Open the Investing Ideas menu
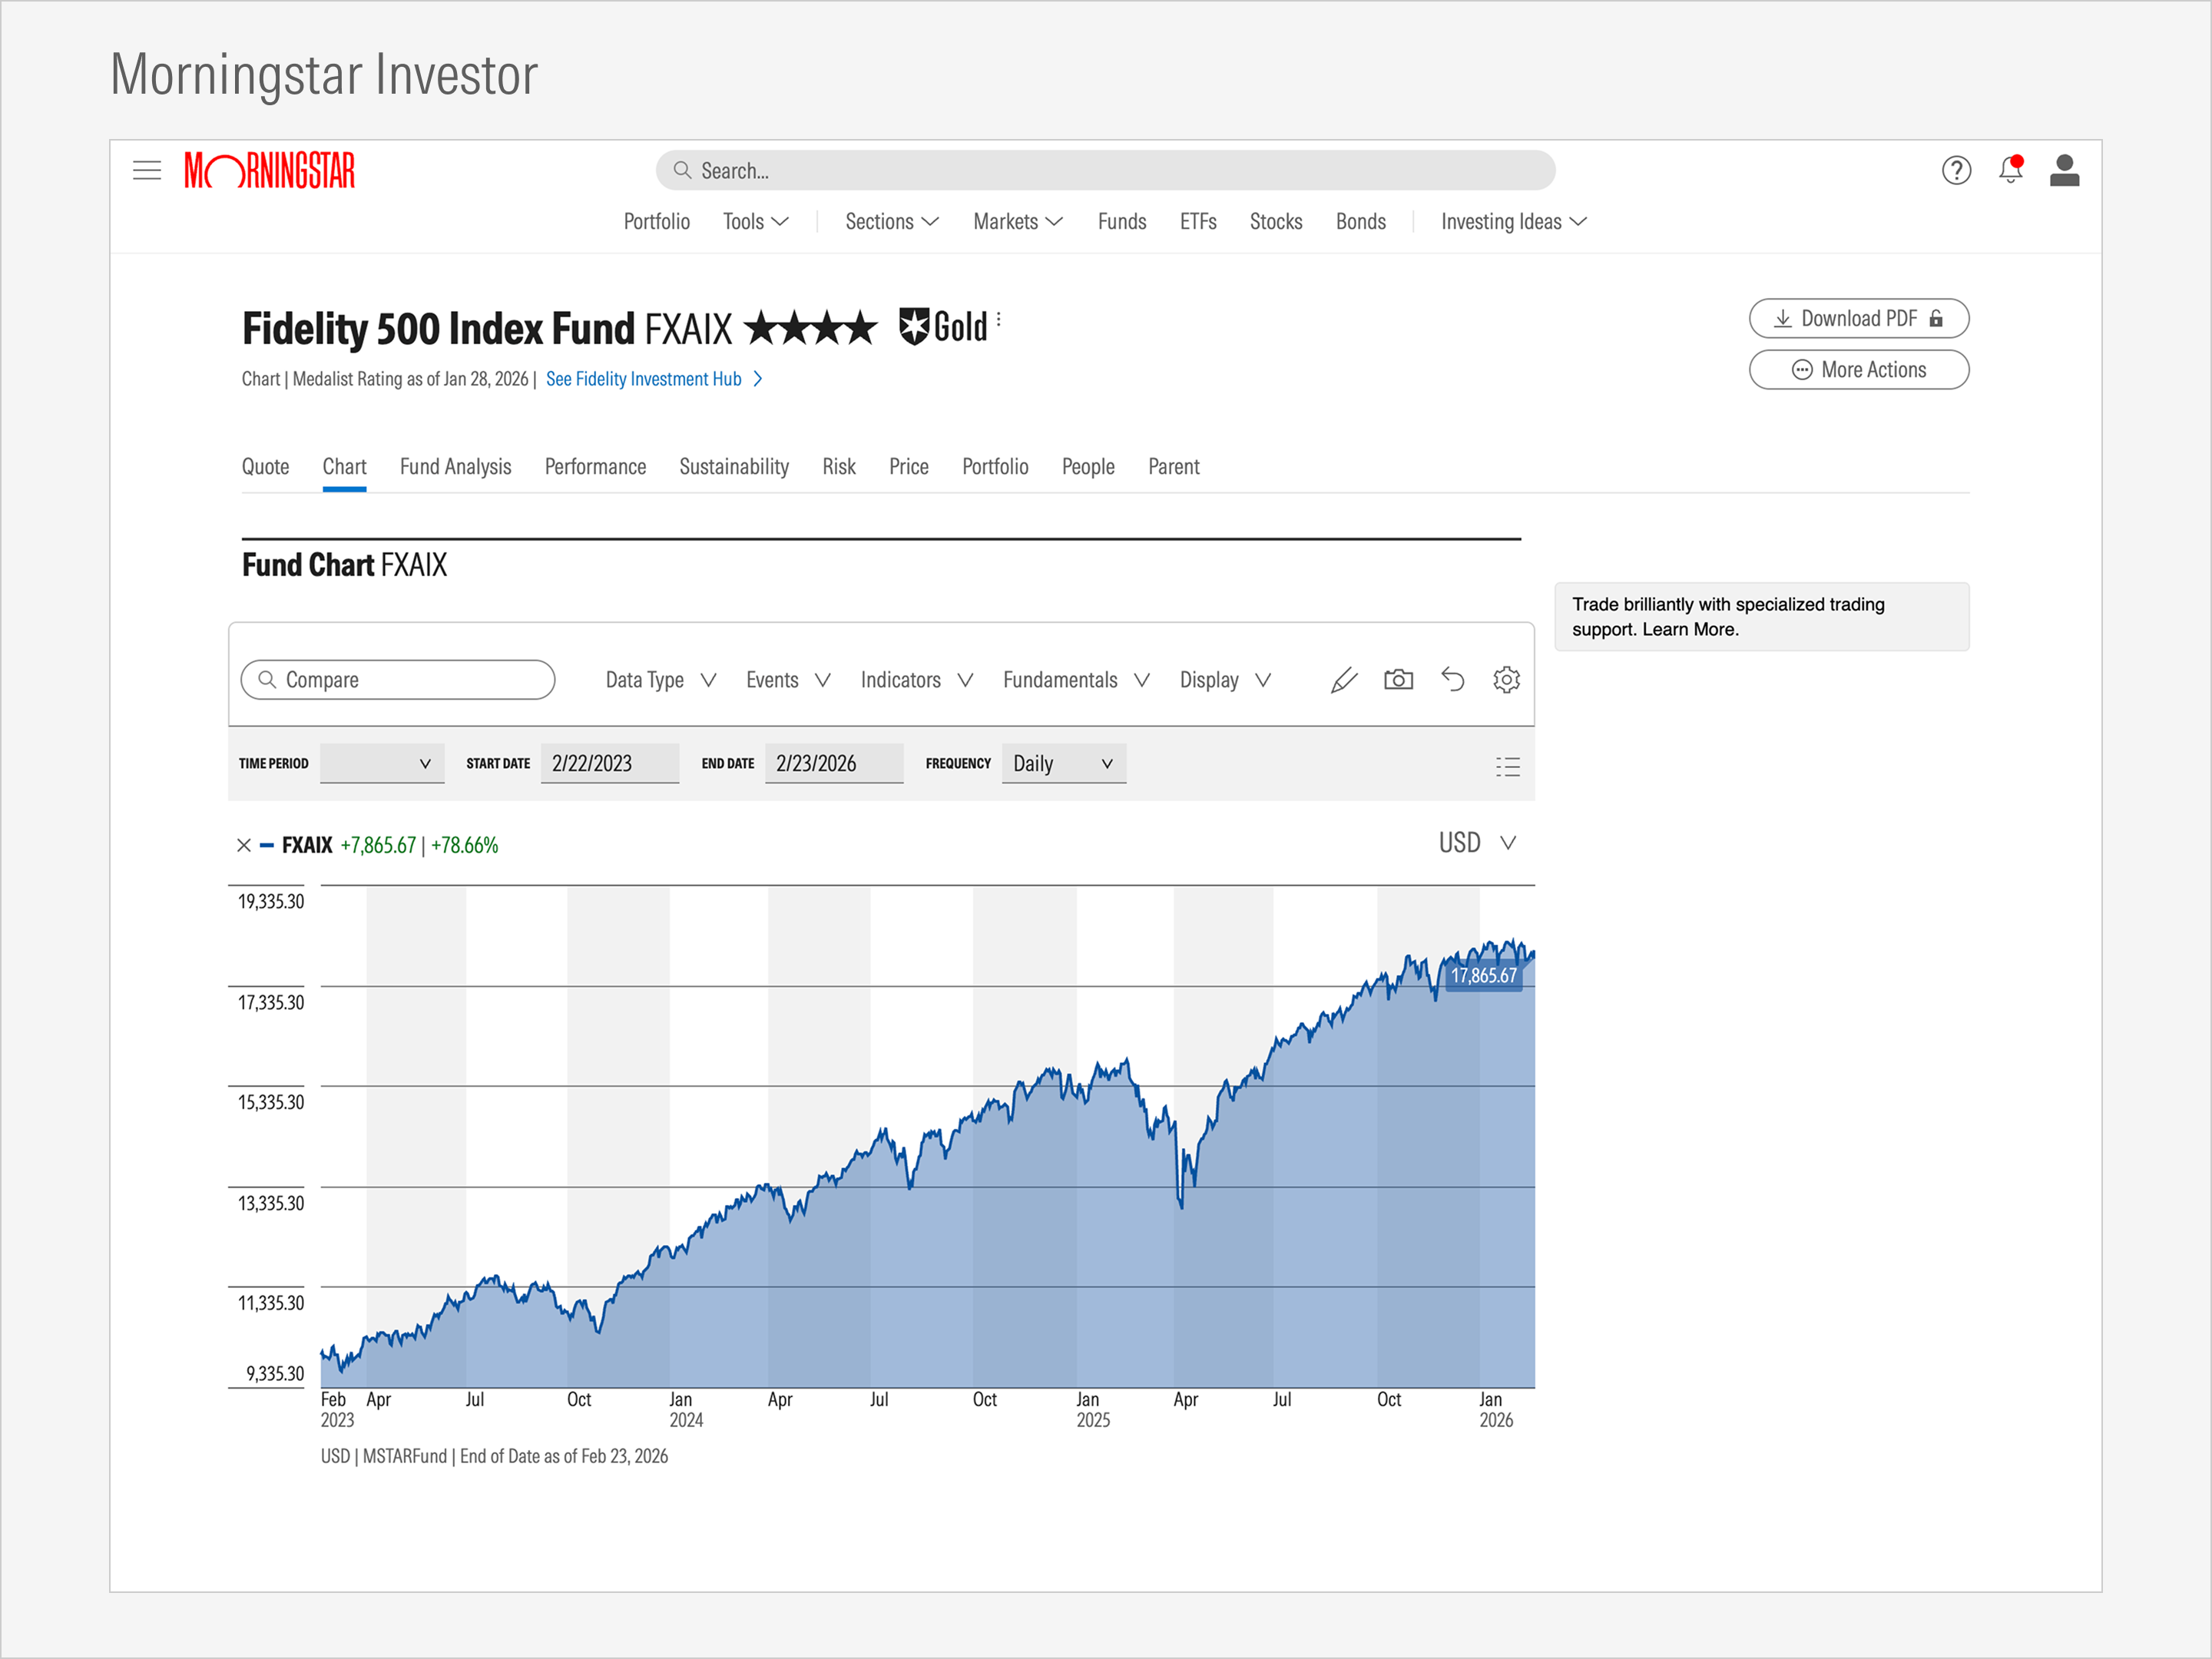Image resolution: width=2212 pixels, height=1659 pixels. (x=1514, y=221)
